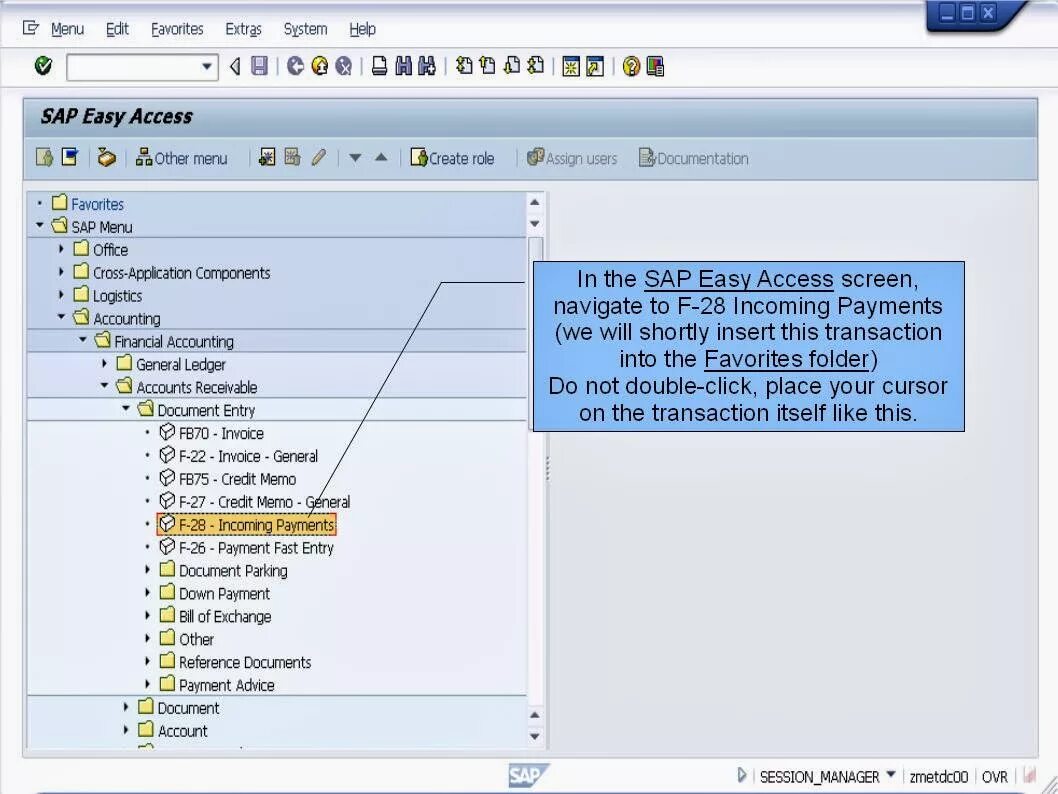Click the Create New Session icon
Viewport: 1058px width, 794px height.
571,66
